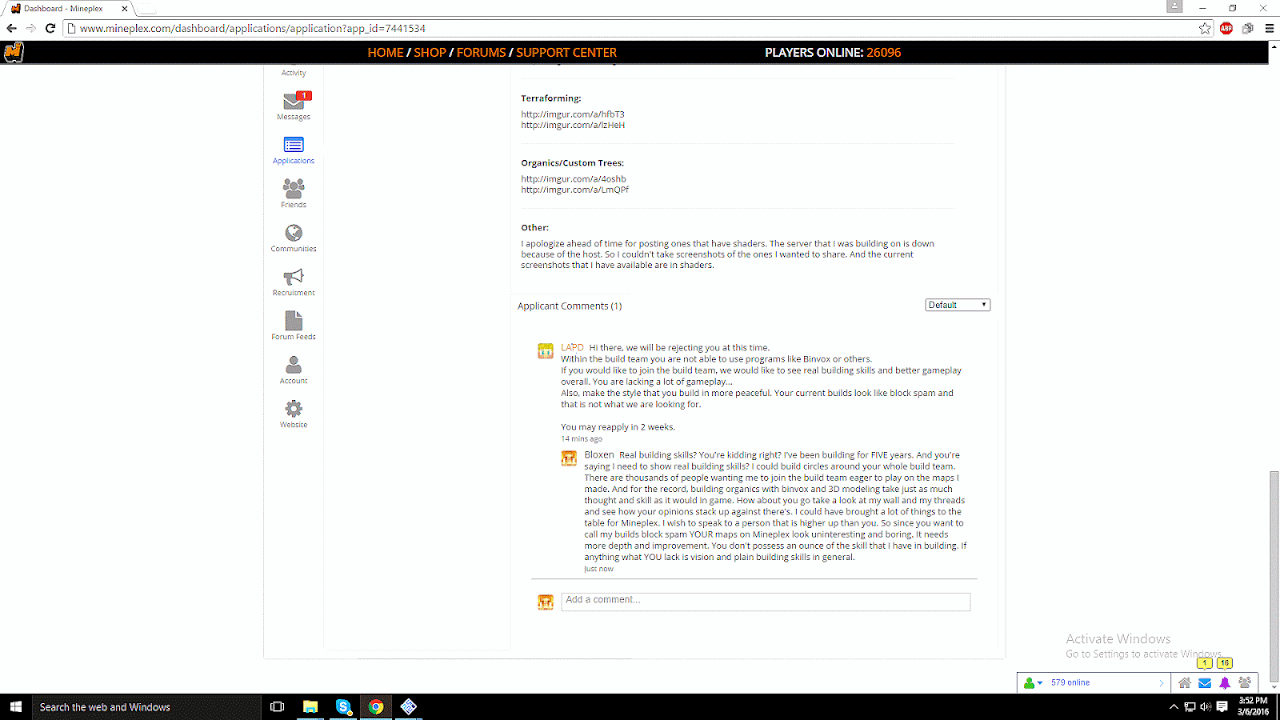Expand chat bar with right chevron

(1162, 683)
